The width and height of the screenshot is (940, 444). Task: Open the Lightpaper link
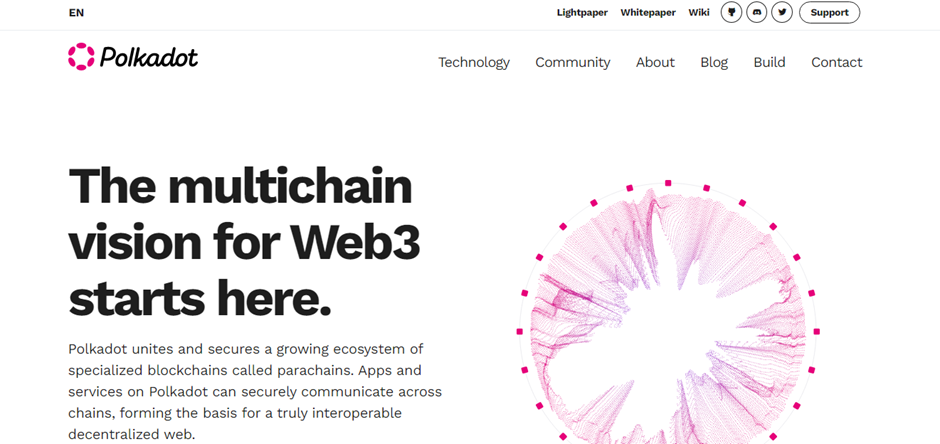coord(582,13)
